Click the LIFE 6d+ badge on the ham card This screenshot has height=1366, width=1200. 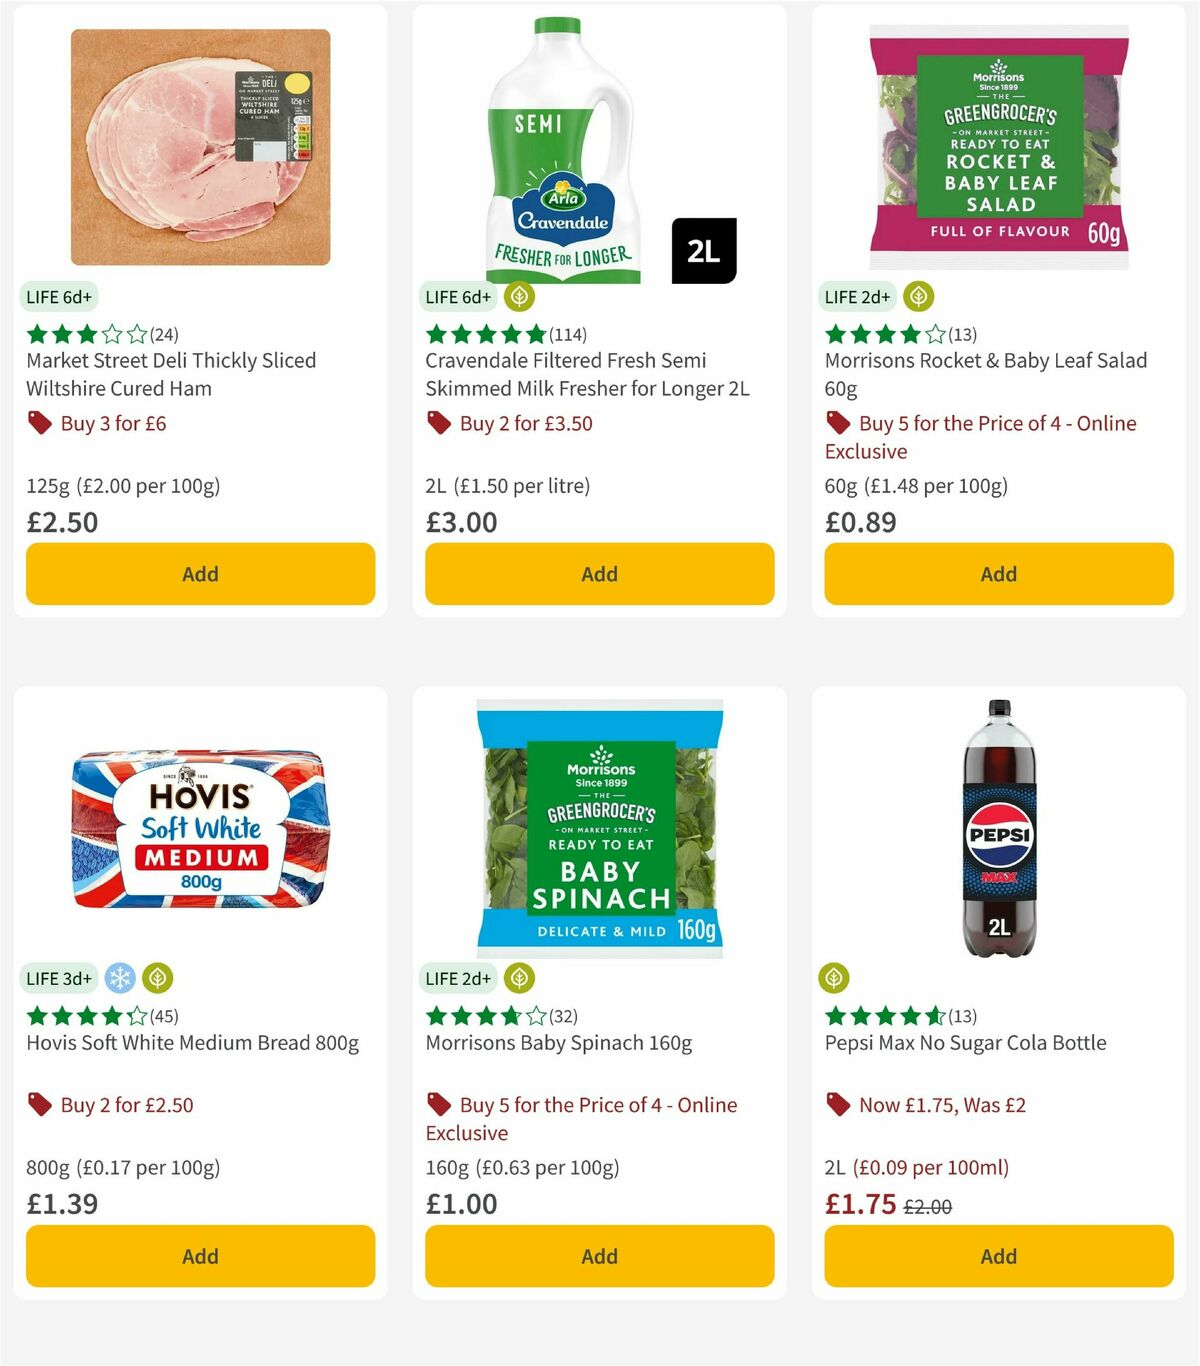59,296
